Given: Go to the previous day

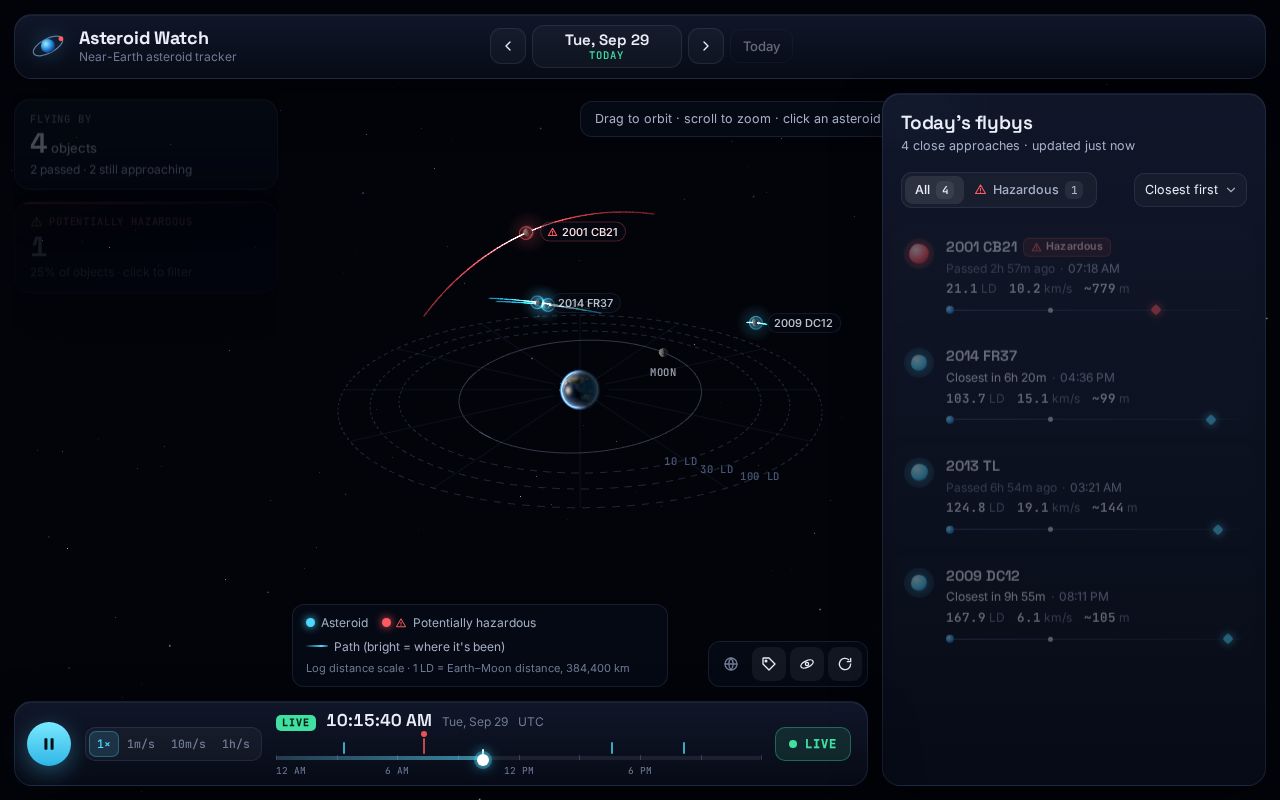Looking at the screenshot, I should coord(508,46).
